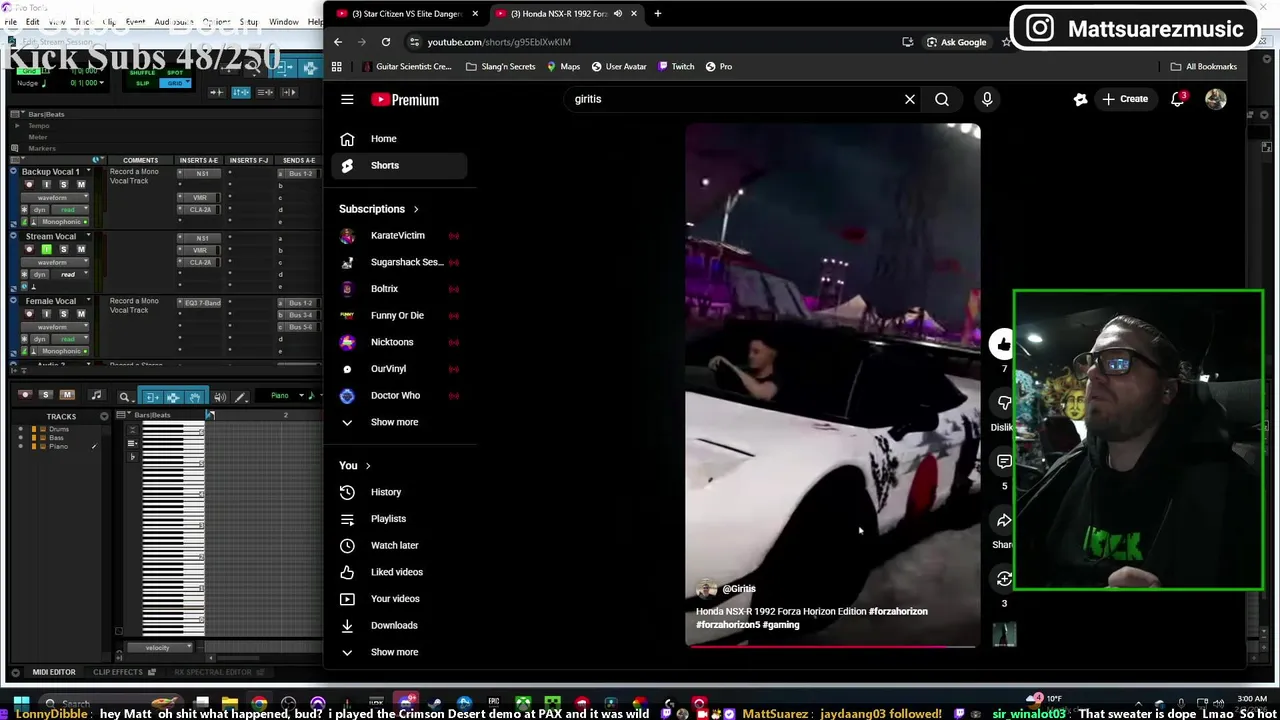Open YouTube notifications bell
Screen dimensions: 1280x720
(1178, 99)
